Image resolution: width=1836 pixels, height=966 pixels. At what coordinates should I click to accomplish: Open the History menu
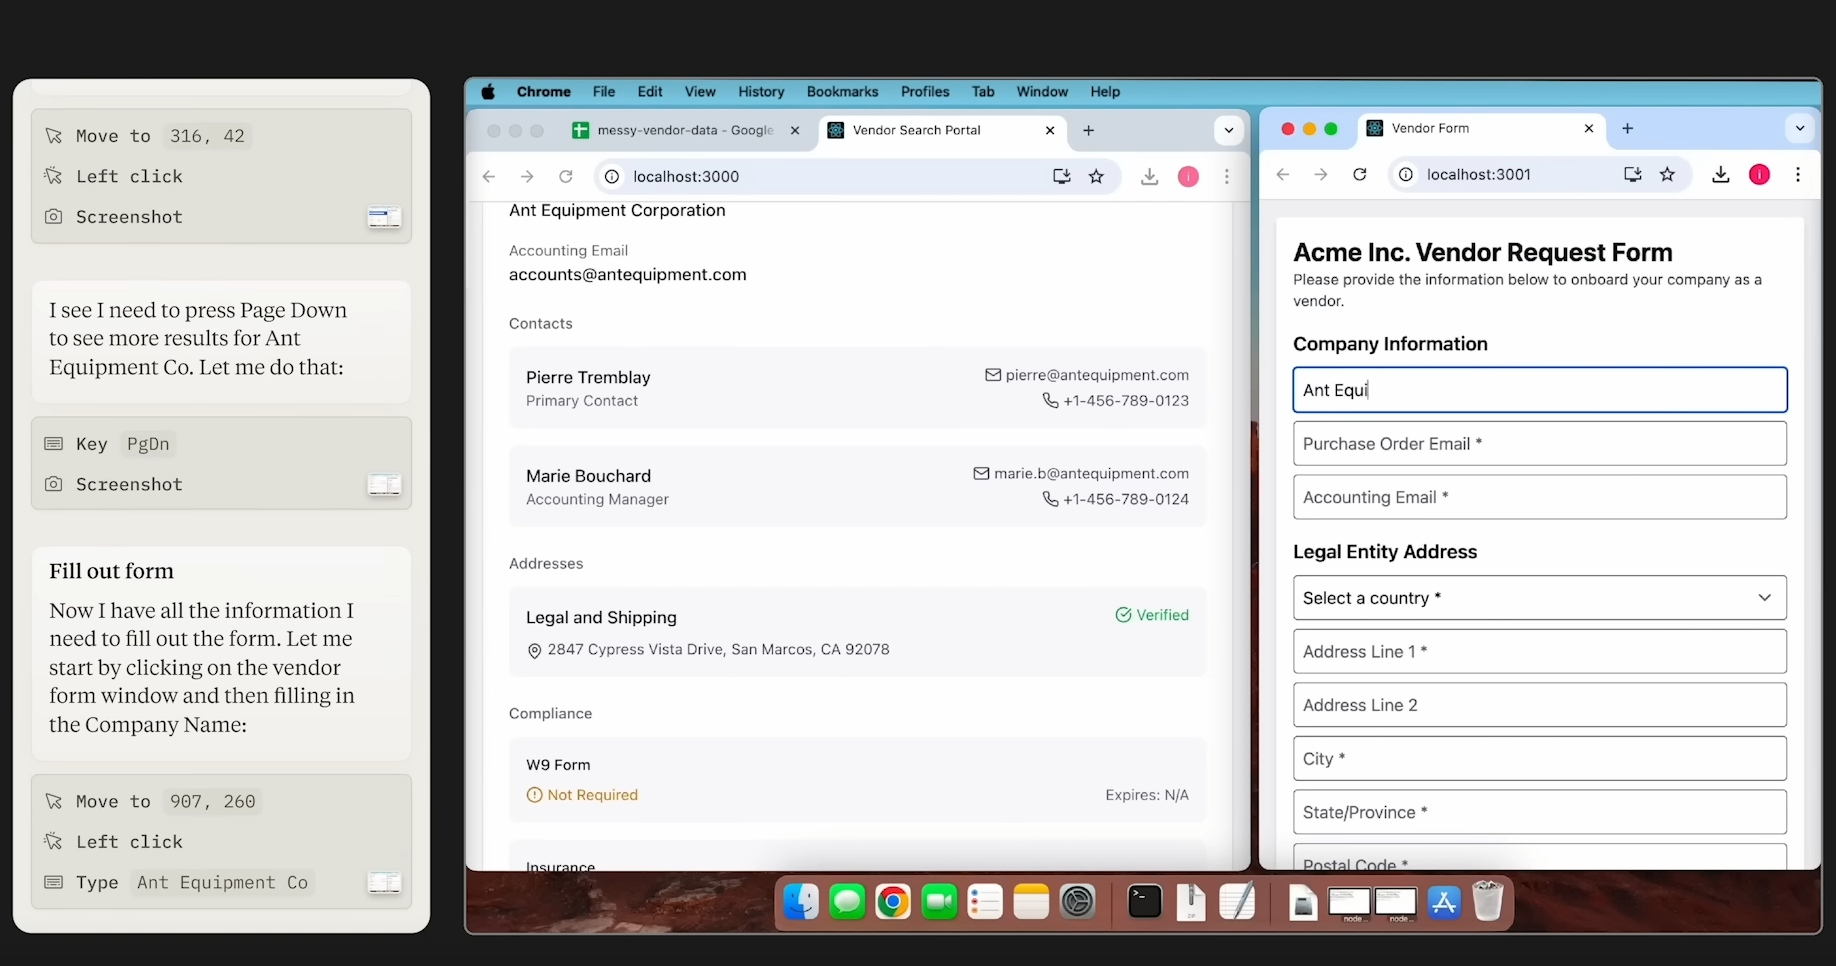[761, 92]
